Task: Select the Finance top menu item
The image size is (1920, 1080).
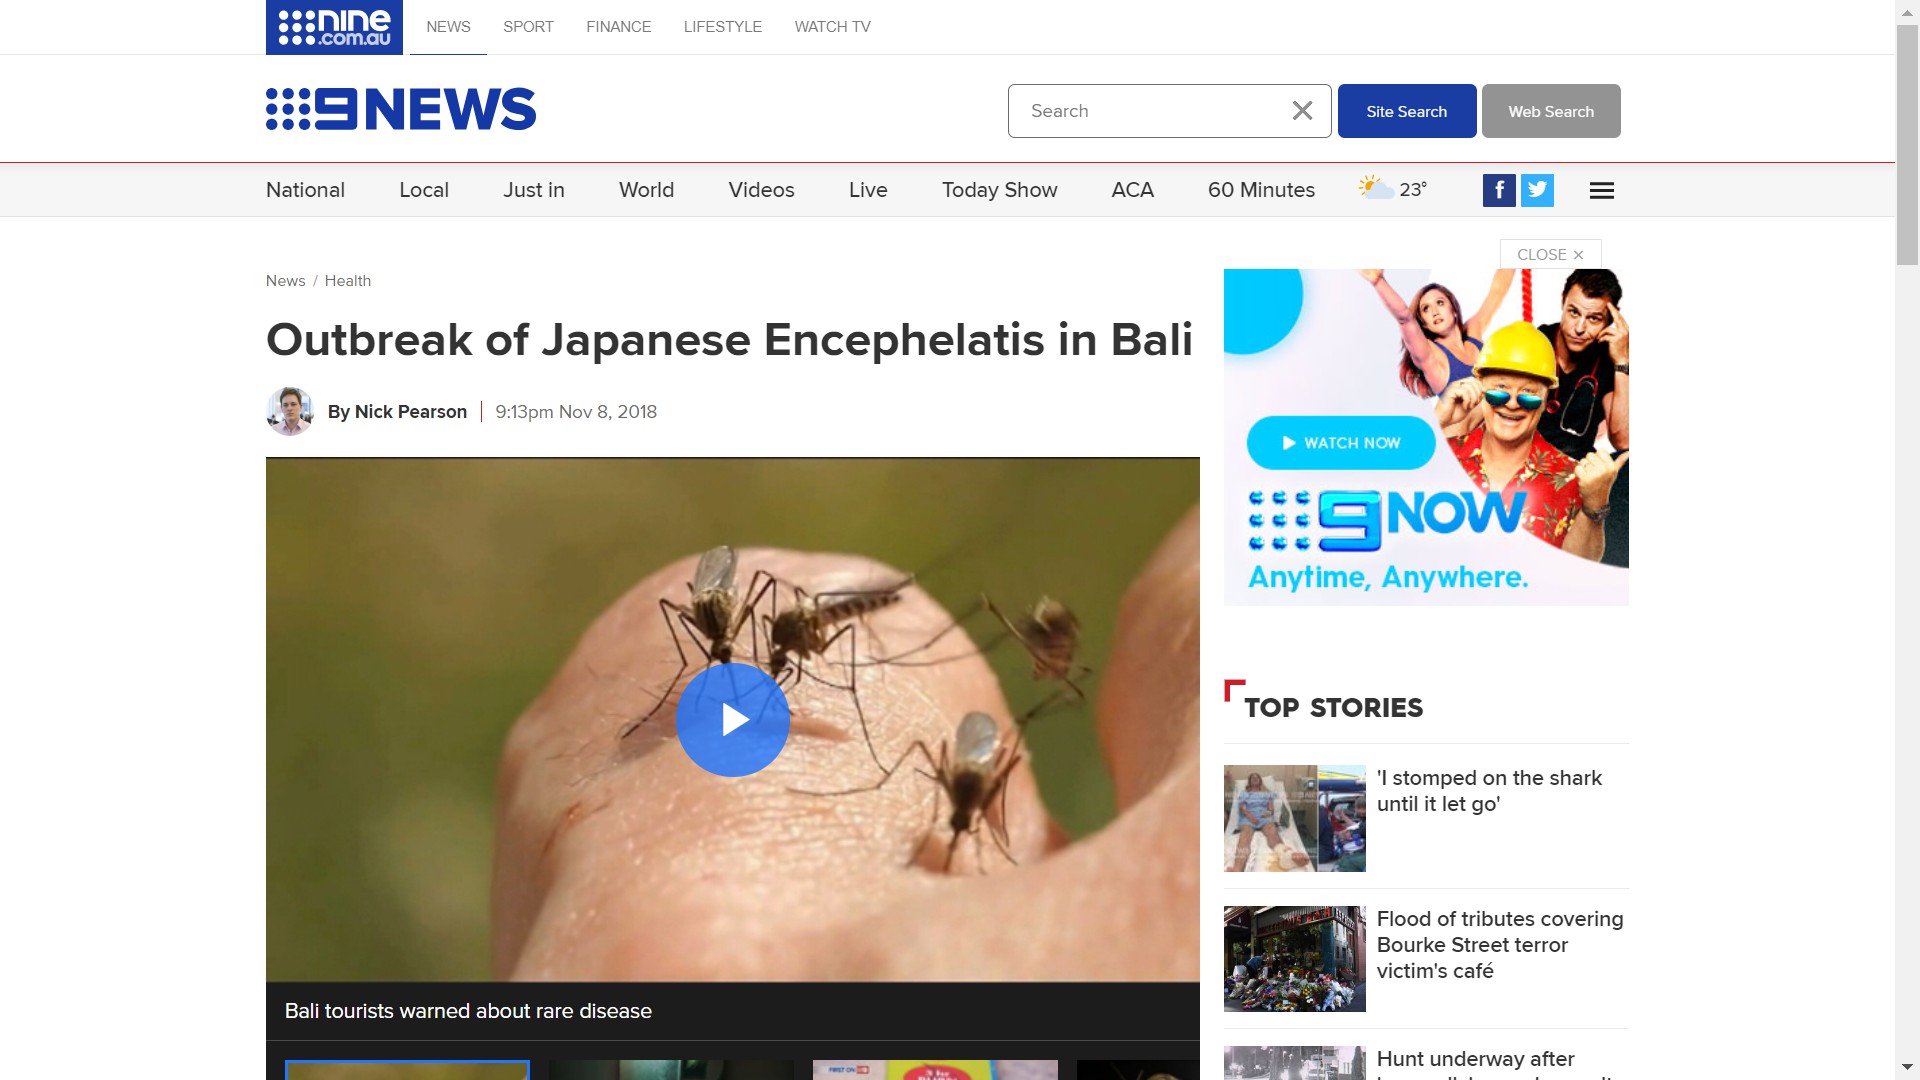Action: [x=618, y=27]
